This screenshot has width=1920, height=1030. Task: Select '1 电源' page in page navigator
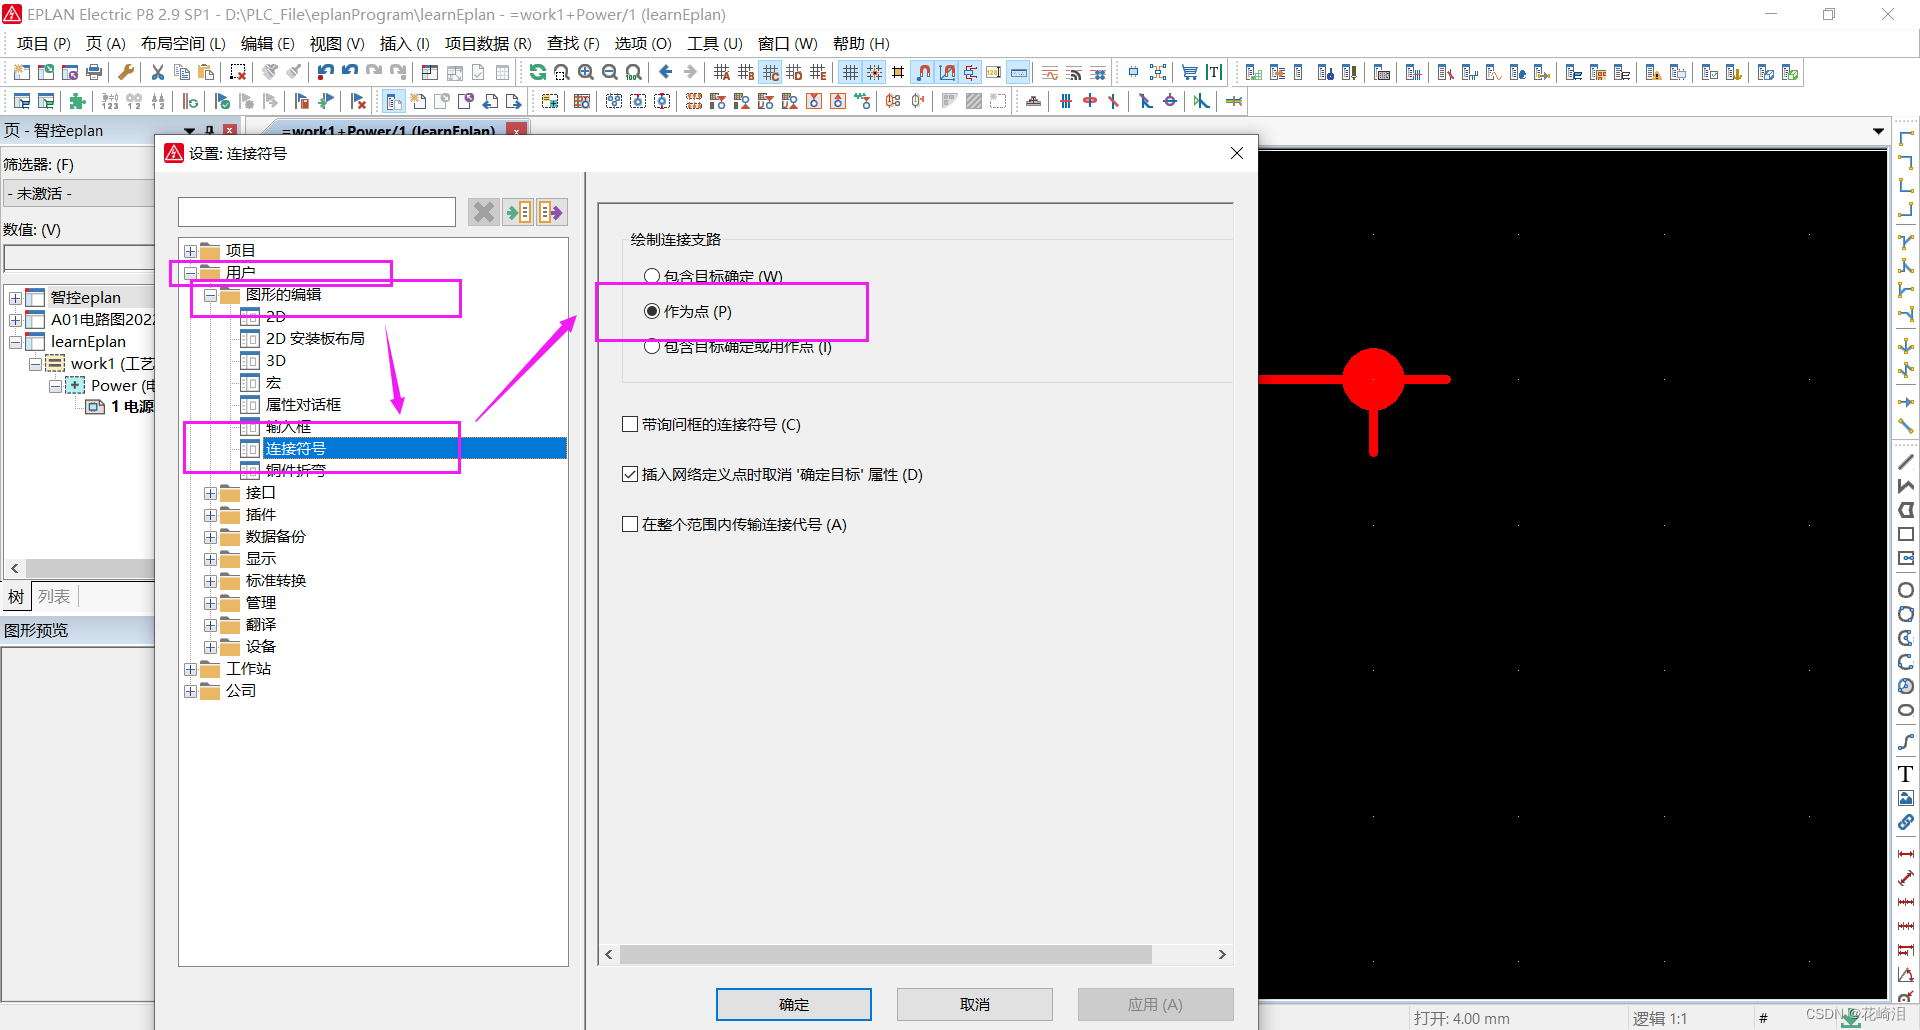[132, 407]
